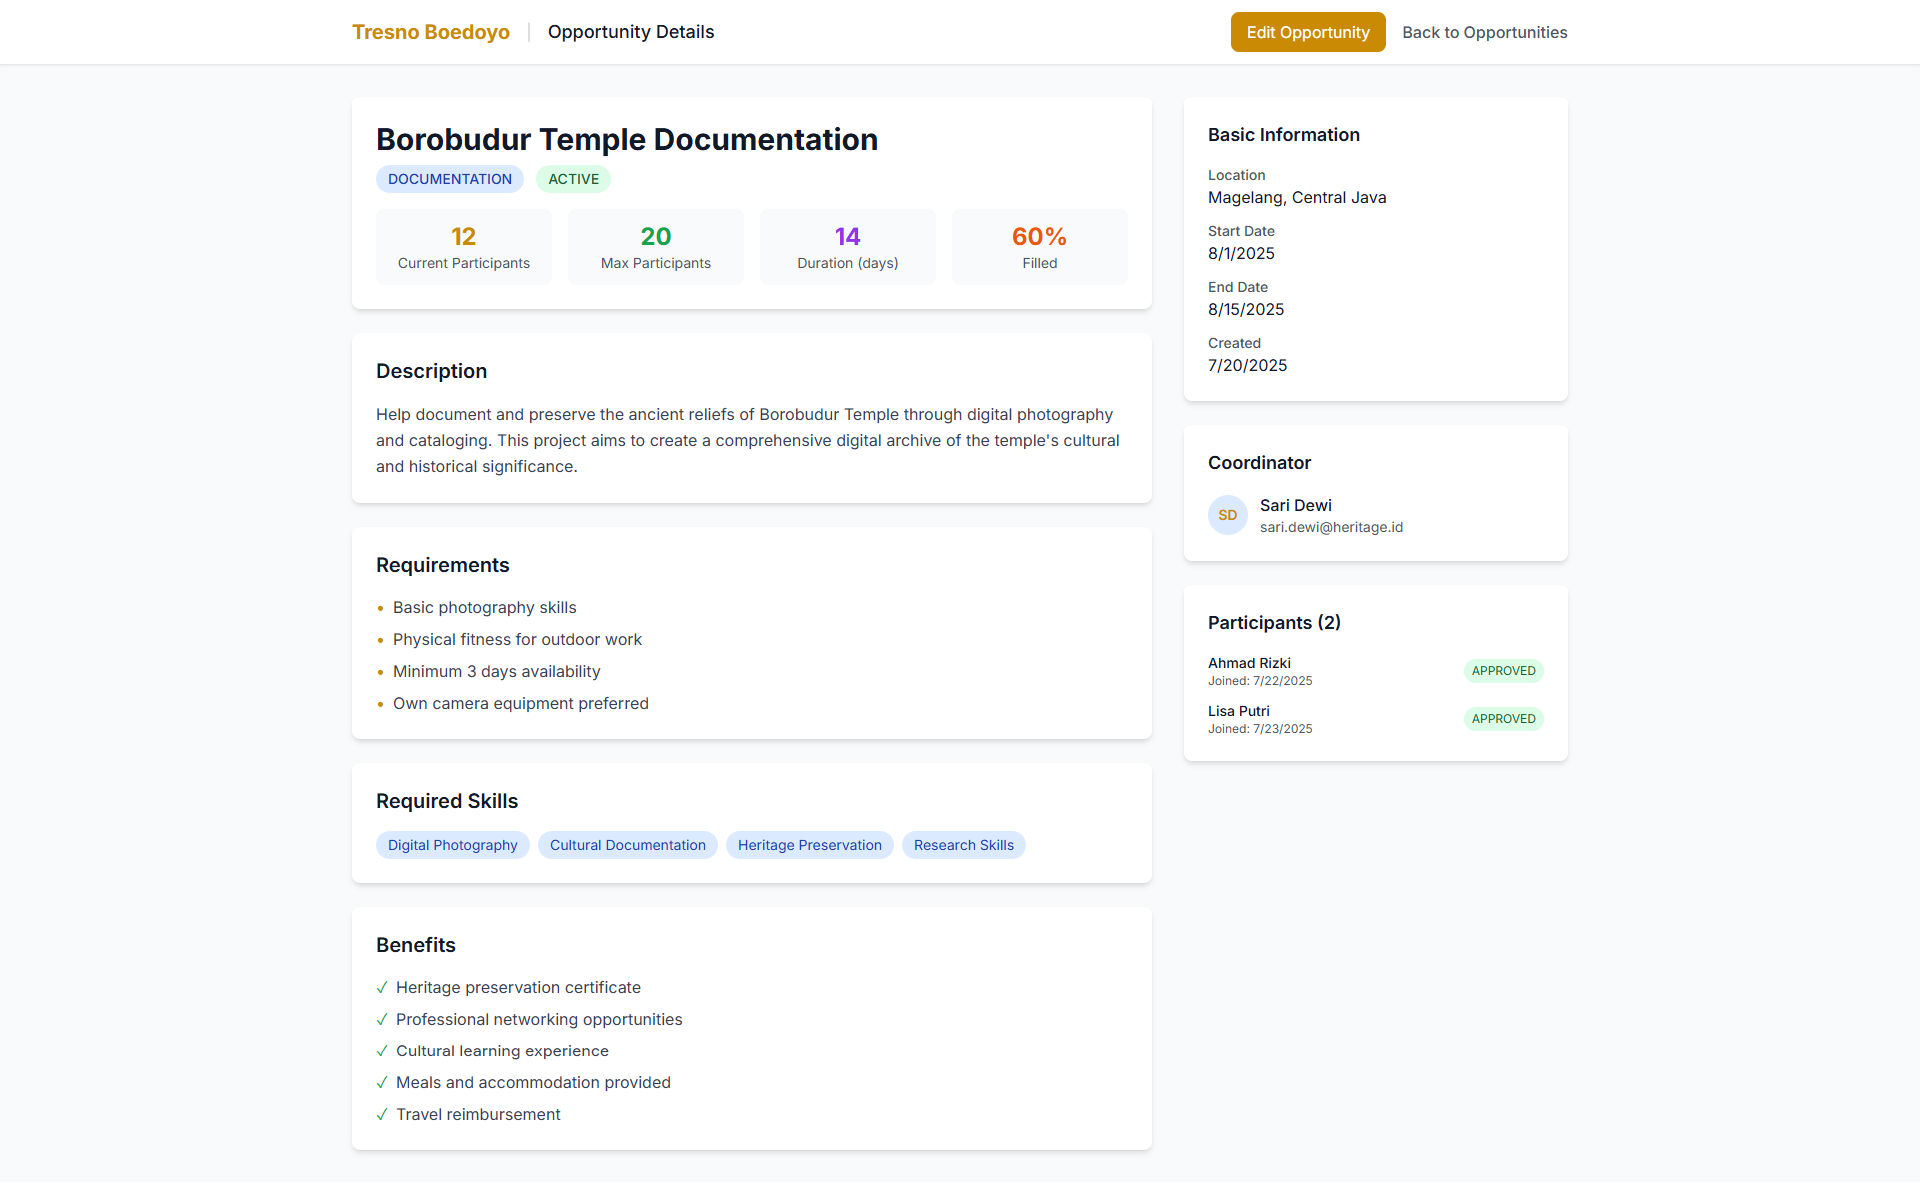Image resolution: width=1920 pixels, height=1183 pixels.
Task: Click Ahmad Rizki's APPROVED status badge
Action: point(1503,671)
